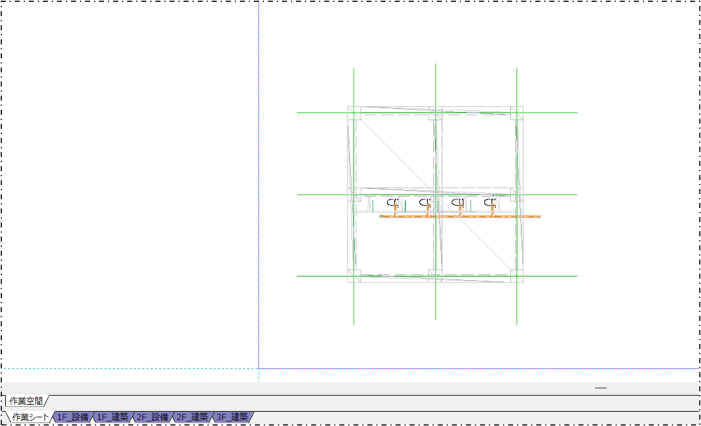Click the bottom green horizontal grid line

[x=320, y=276]
